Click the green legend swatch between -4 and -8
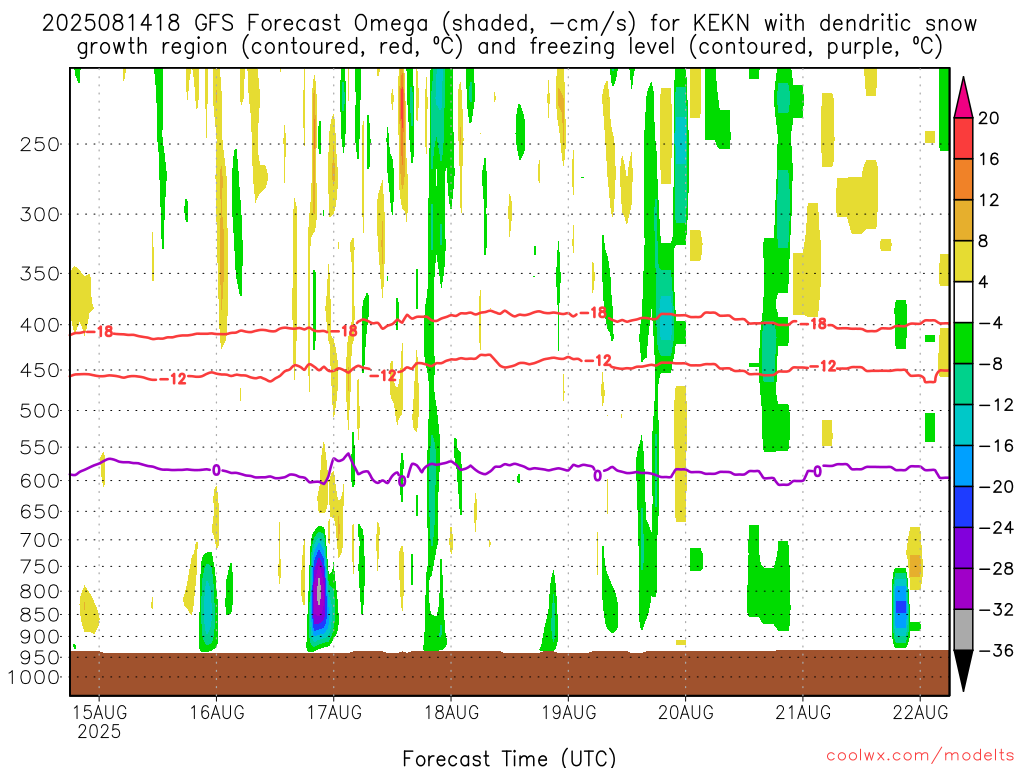 963,344
